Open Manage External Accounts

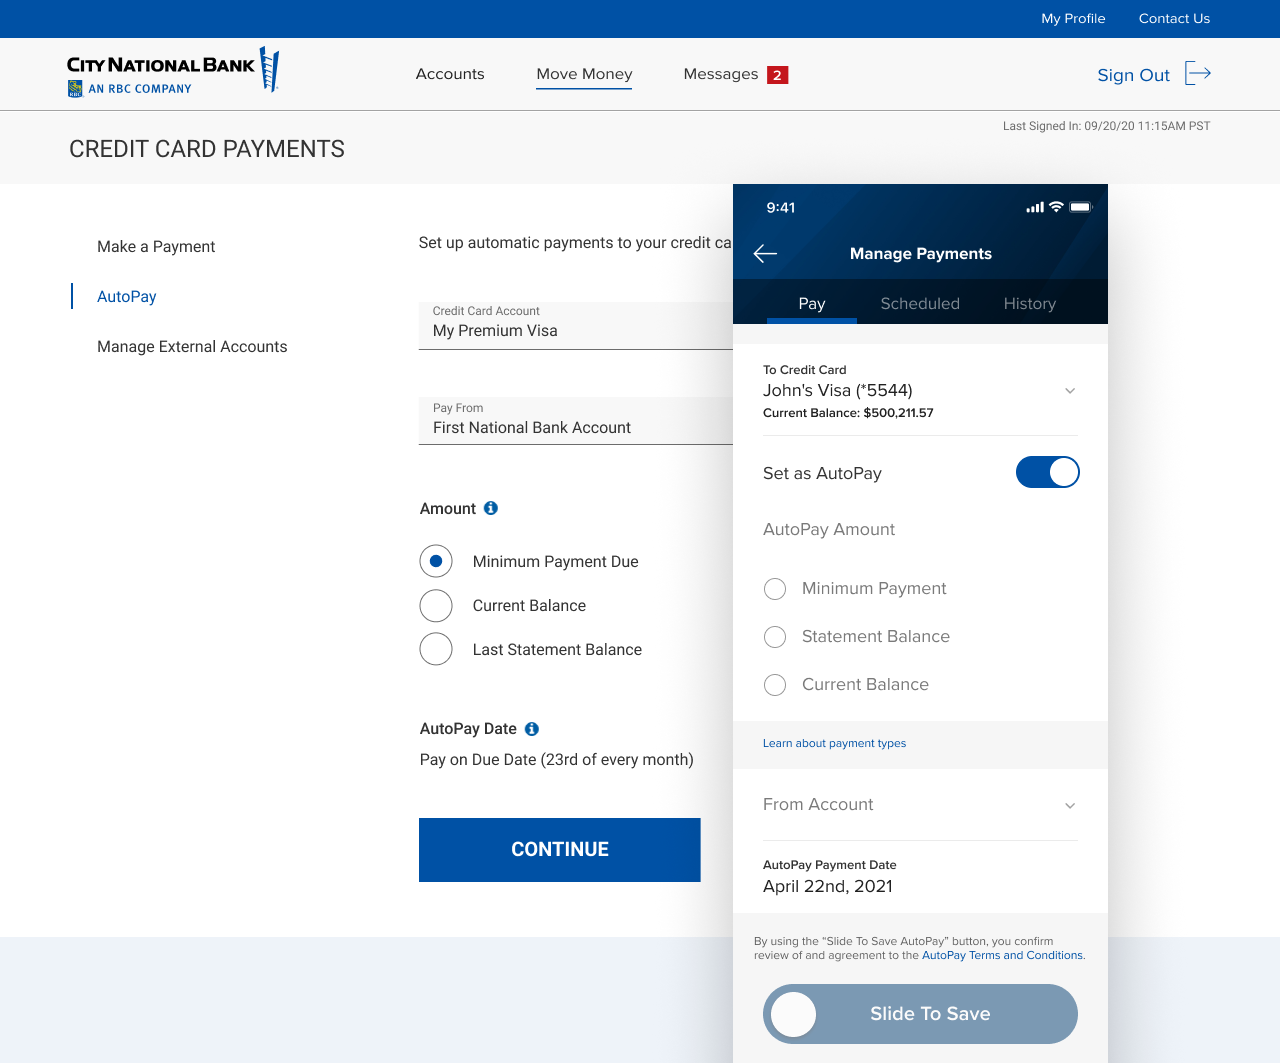coord(192,347)
